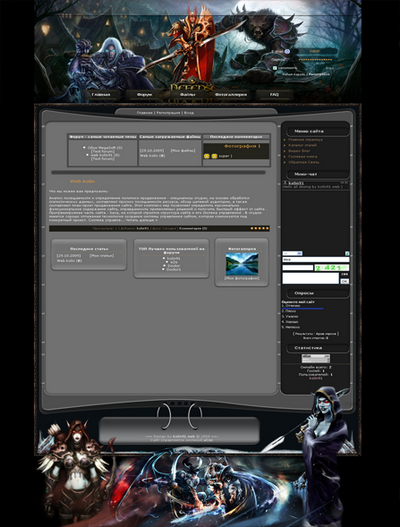This screenshot has width=400, height=527.
Task: Click the second smiley icon in the last comment
Action: (214, 156)
